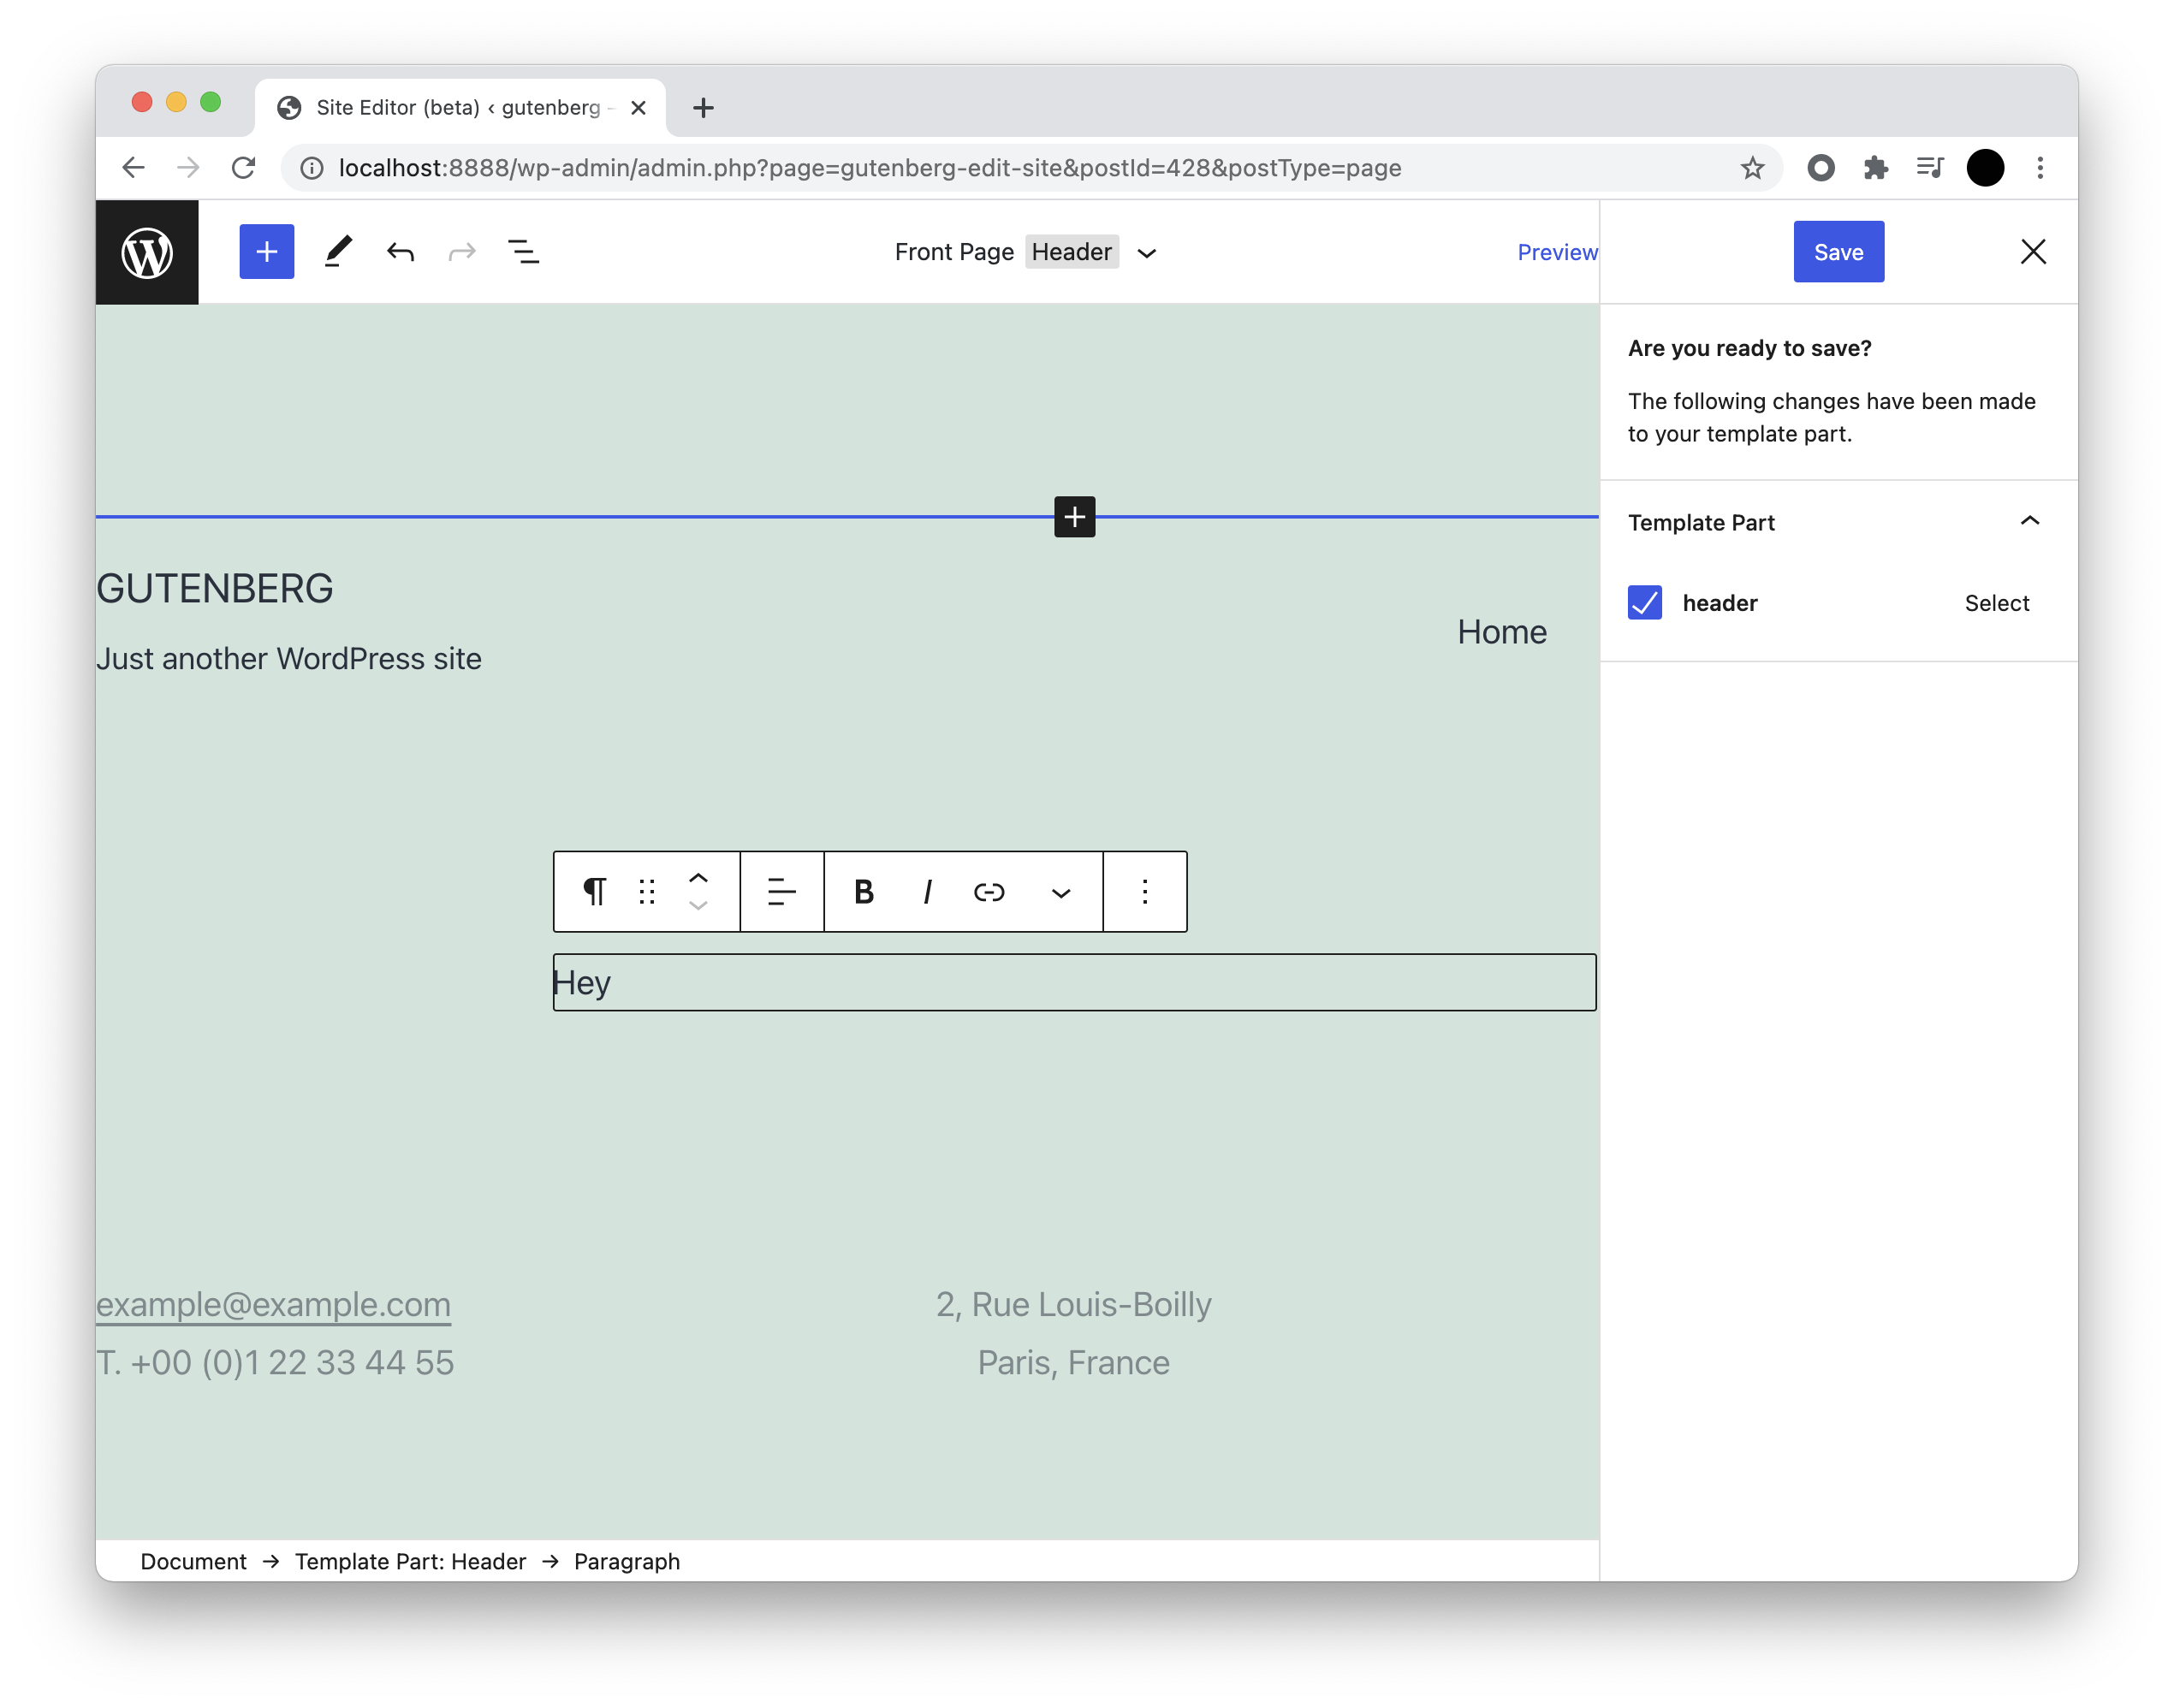Open the text alignment control
Image resolution: width=2174 pixels, height=1708 pixels.
click(782, 891)
